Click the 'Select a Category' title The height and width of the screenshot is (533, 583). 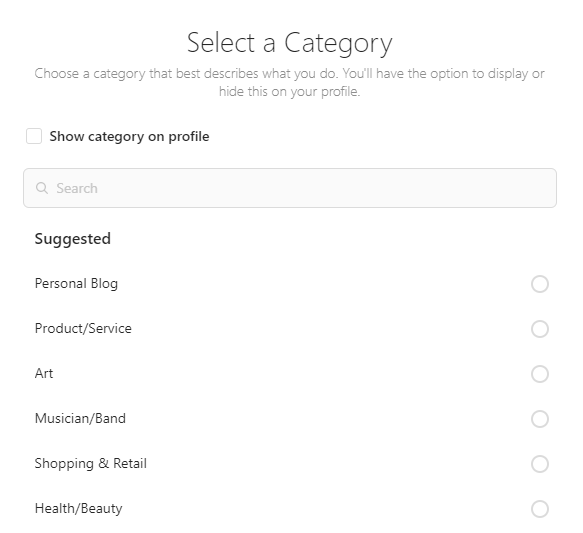point(290,43)
